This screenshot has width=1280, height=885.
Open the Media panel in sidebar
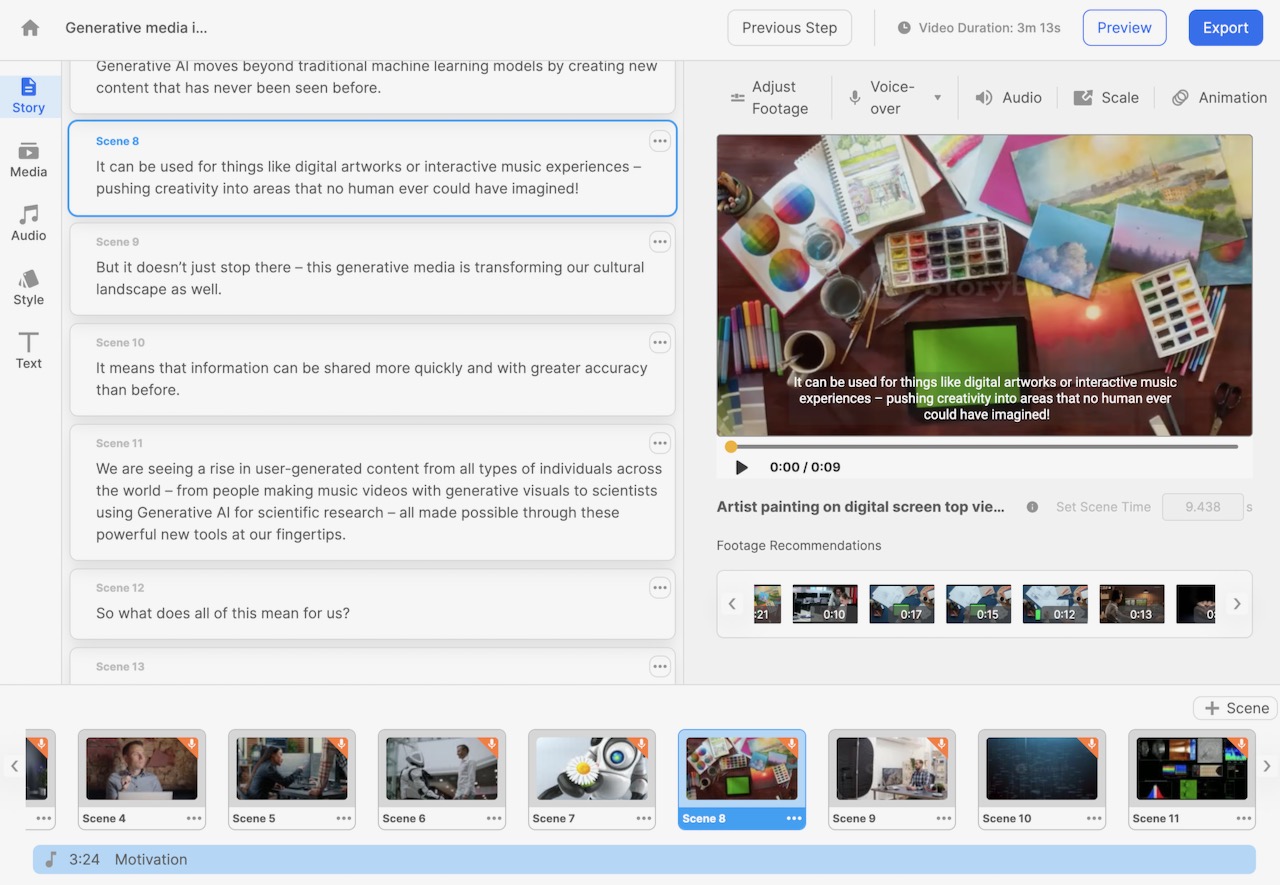tap(29, 160)
